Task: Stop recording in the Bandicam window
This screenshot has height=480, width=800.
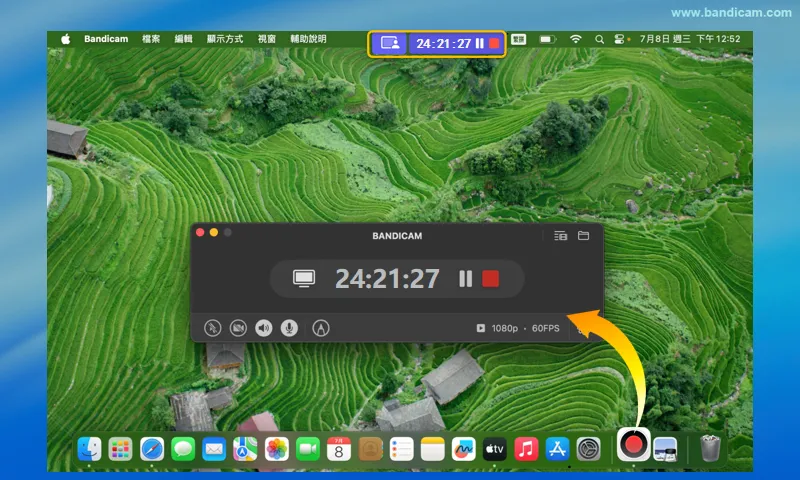Action: point(490,279)
